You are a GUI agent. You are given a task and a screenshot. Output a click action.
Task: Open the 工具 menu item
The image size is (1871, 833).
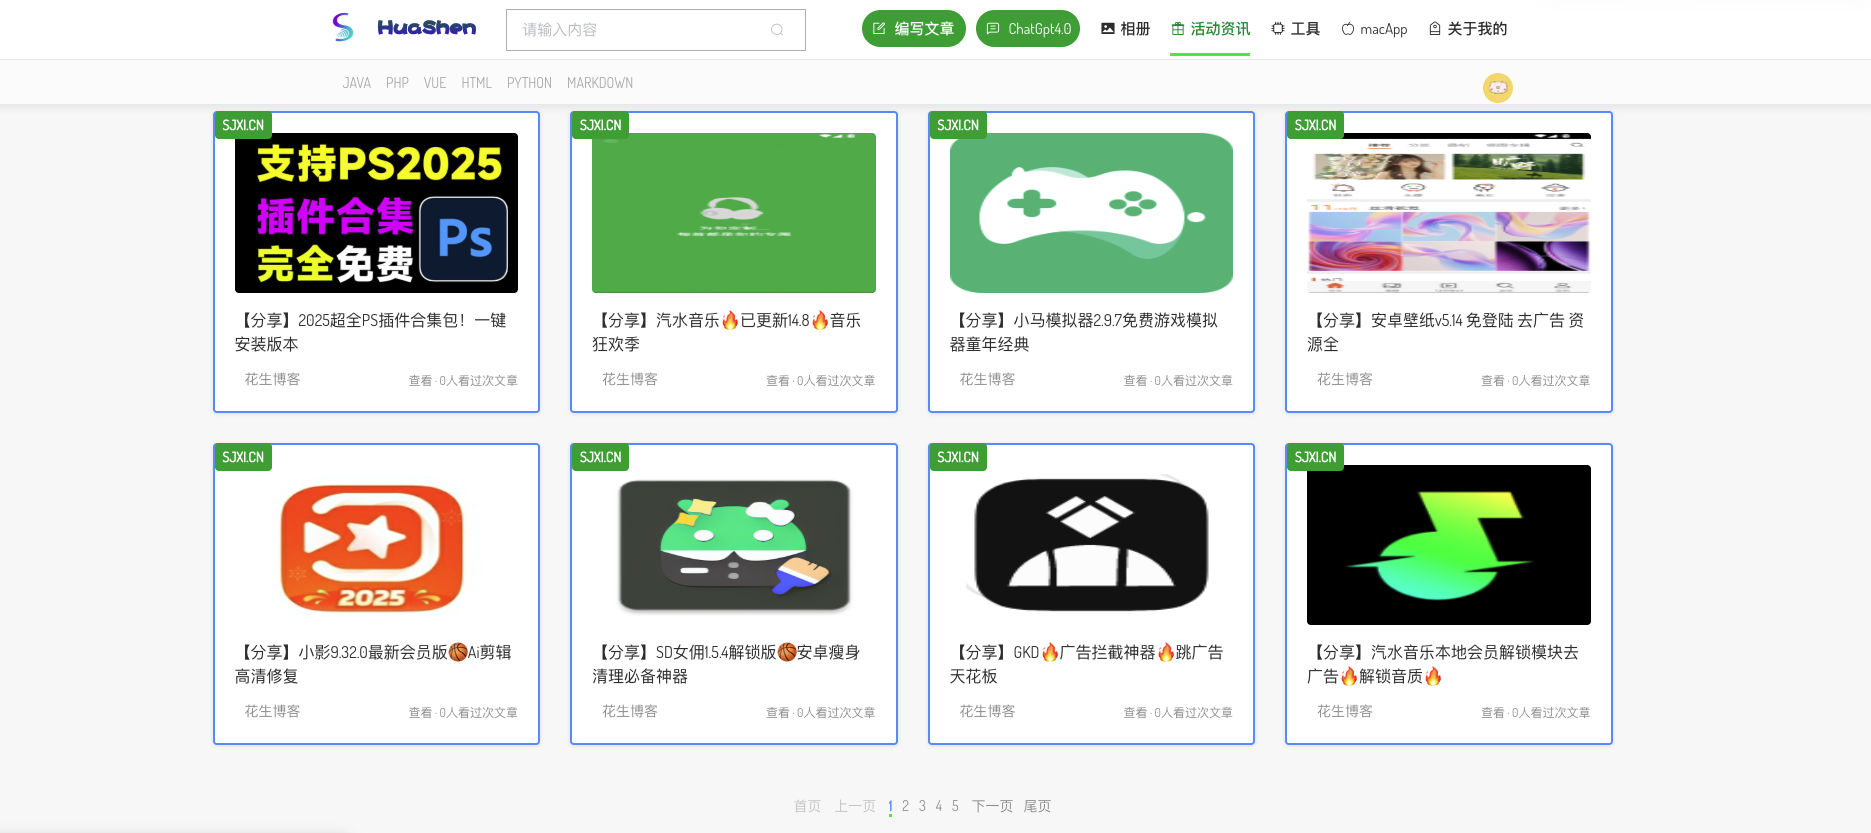click(1295, 29)
